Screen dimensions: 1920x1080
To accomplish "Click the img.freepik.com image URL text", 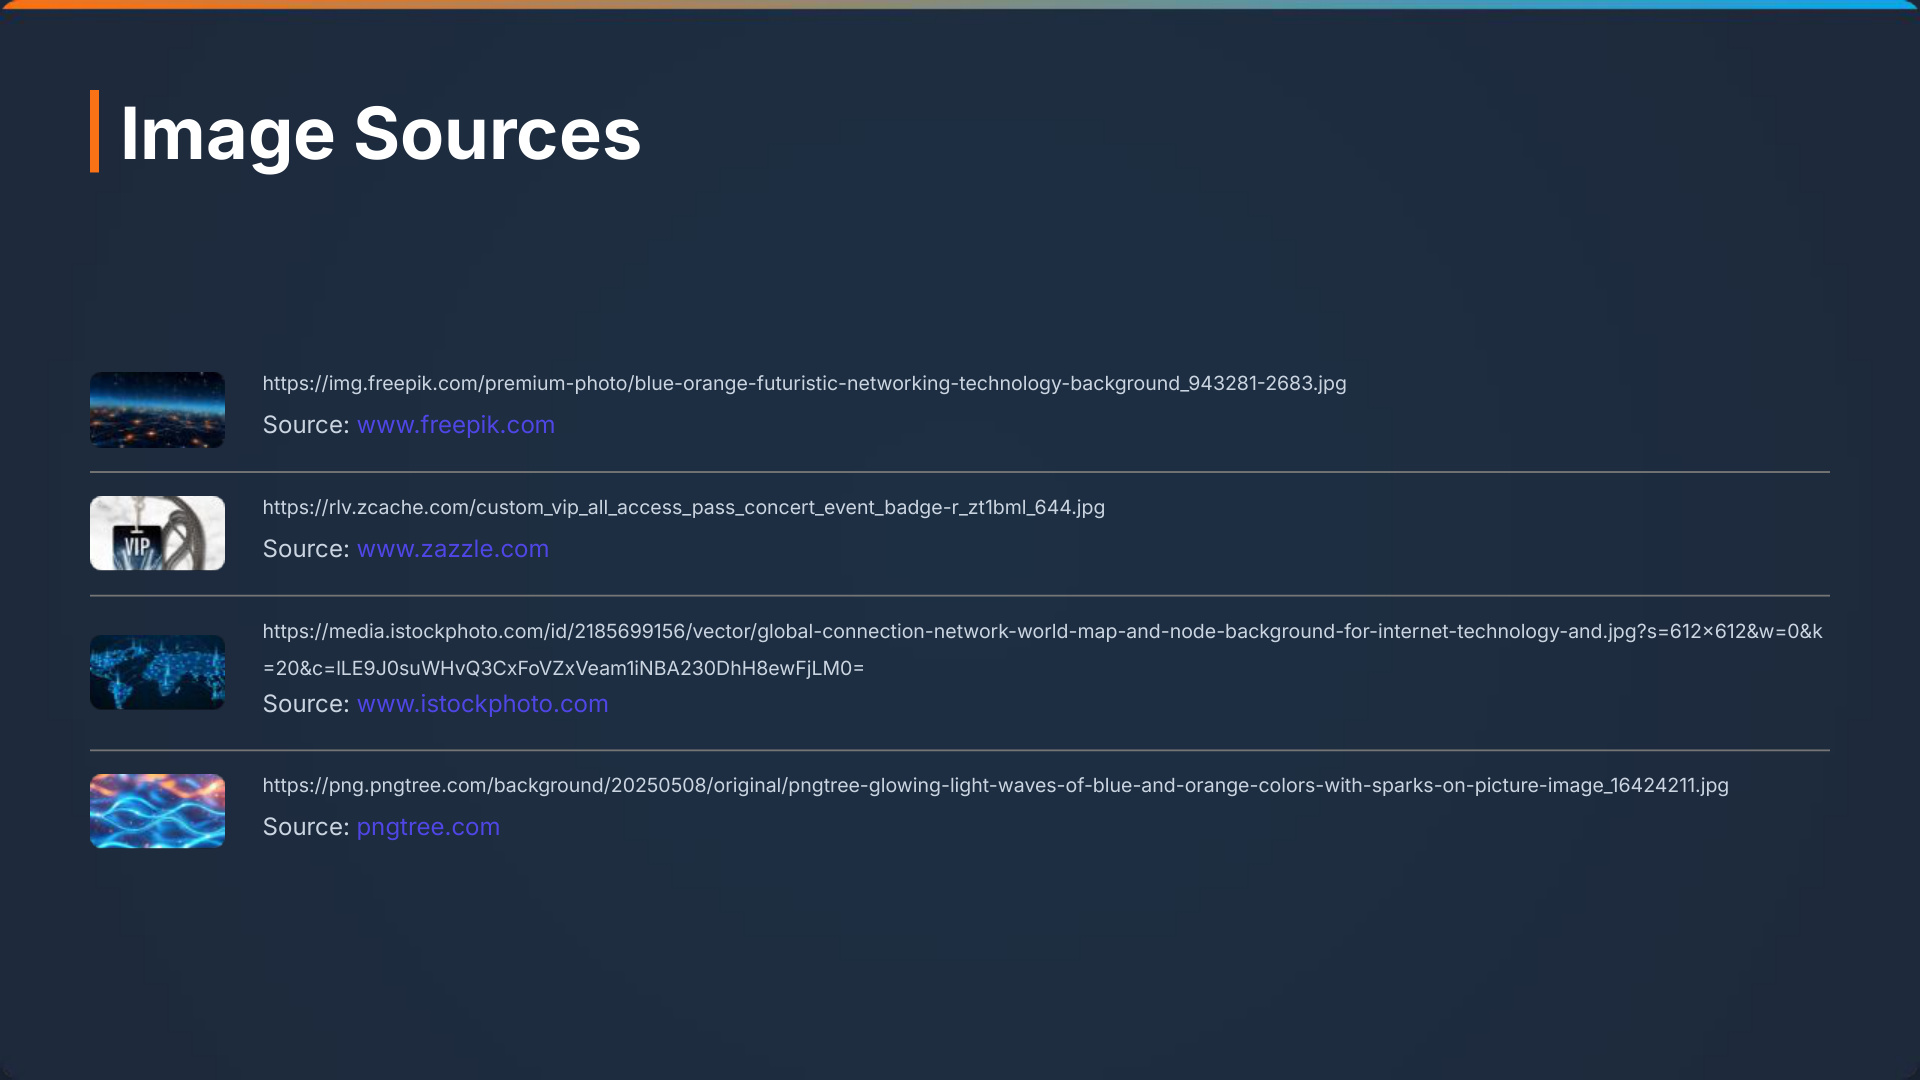I will [x=804, y=384].
